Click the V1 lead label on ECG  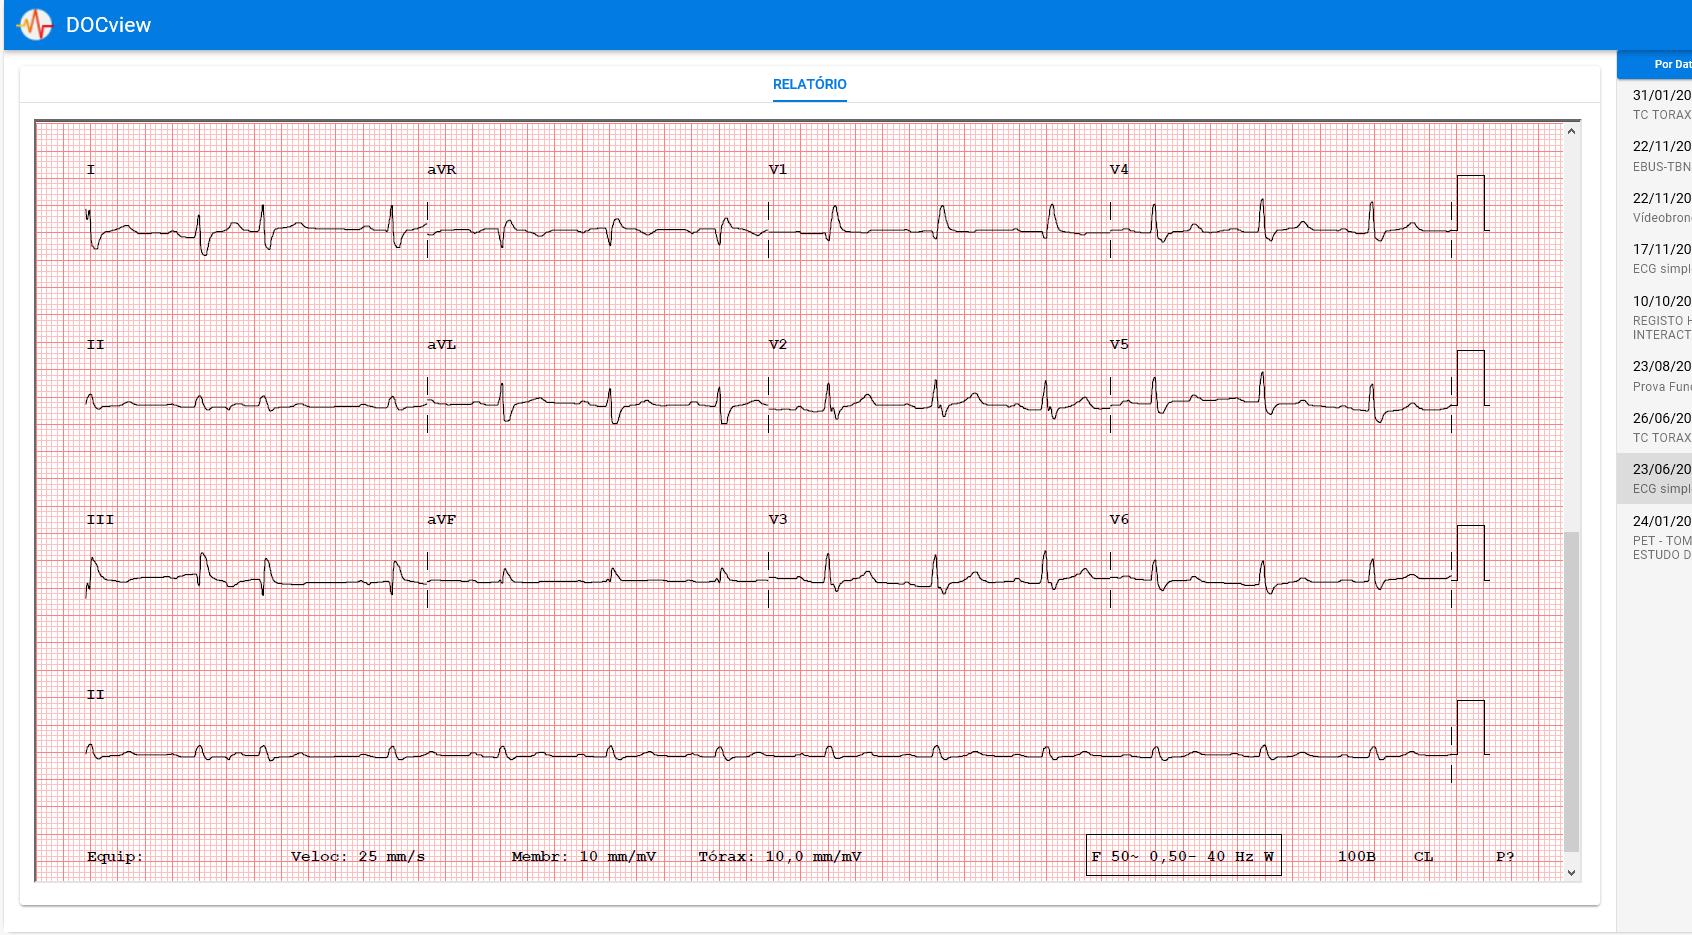[777, 170]
